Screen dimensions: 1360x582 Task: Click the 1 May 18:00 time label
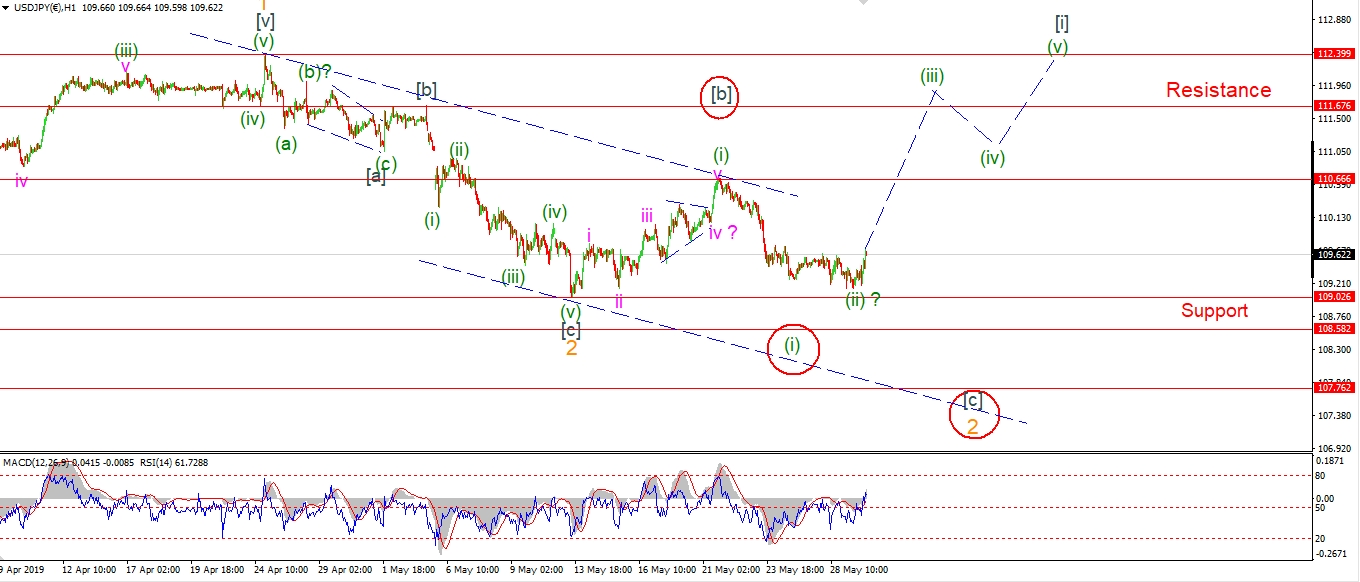point(409,569)
